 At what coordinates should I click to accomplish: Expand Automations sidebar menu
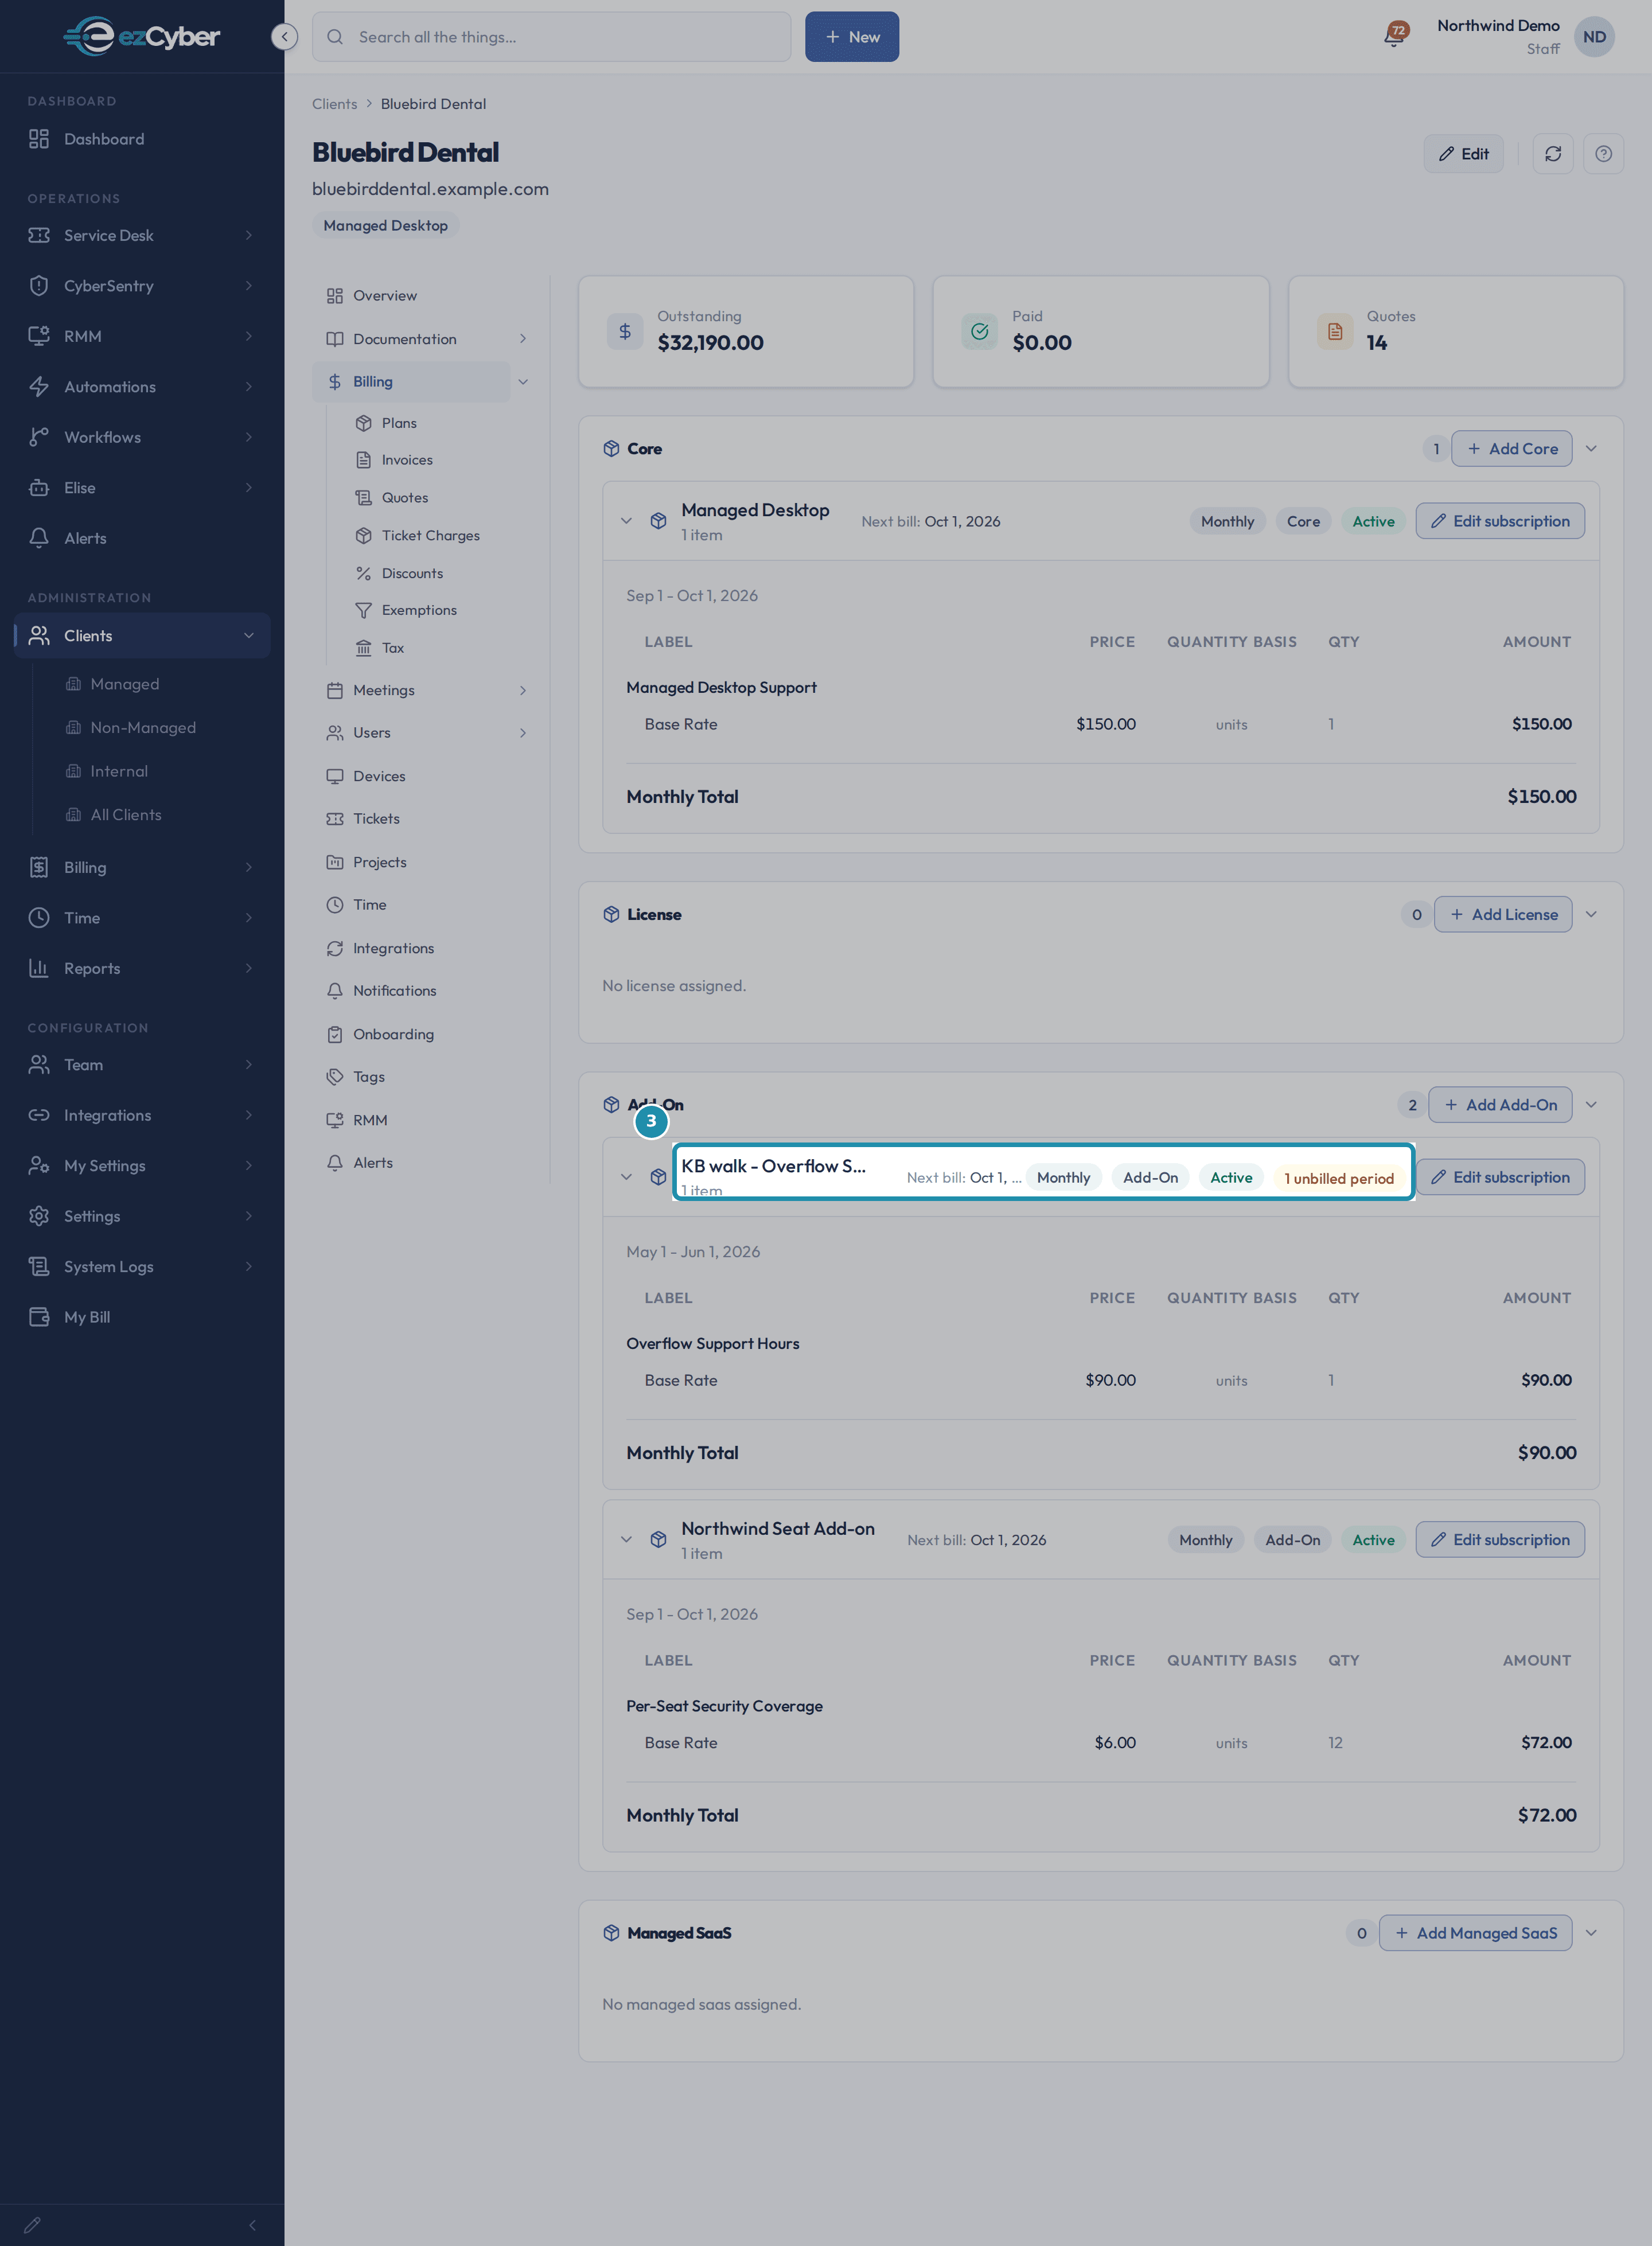tap(142, 387)
